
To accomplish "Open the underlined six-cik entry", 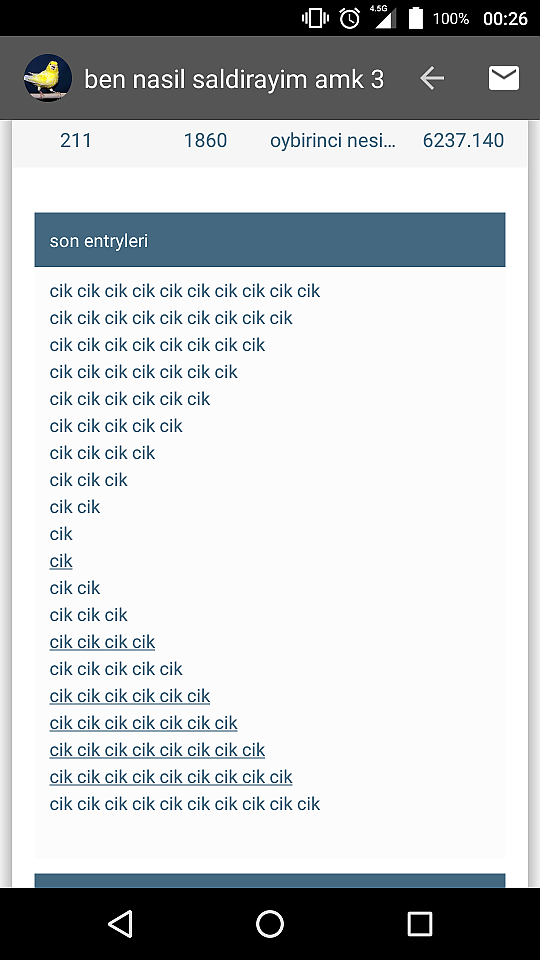I will 130,696.
